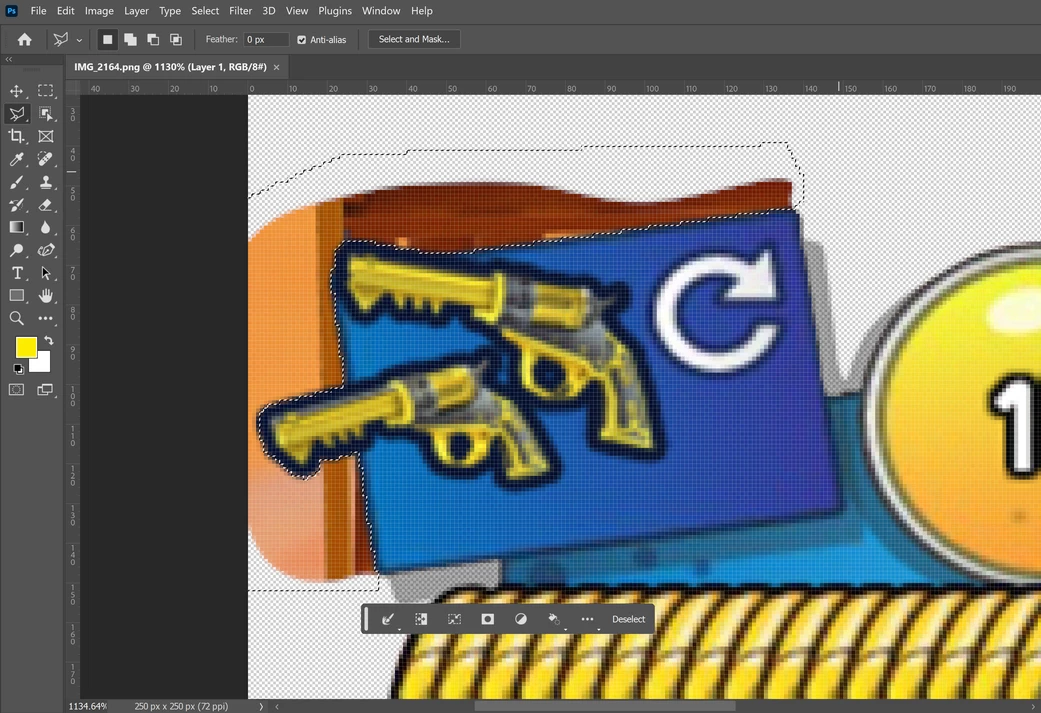
Task: Click Fill selection in contextual task bar
Action: point(554,619)
